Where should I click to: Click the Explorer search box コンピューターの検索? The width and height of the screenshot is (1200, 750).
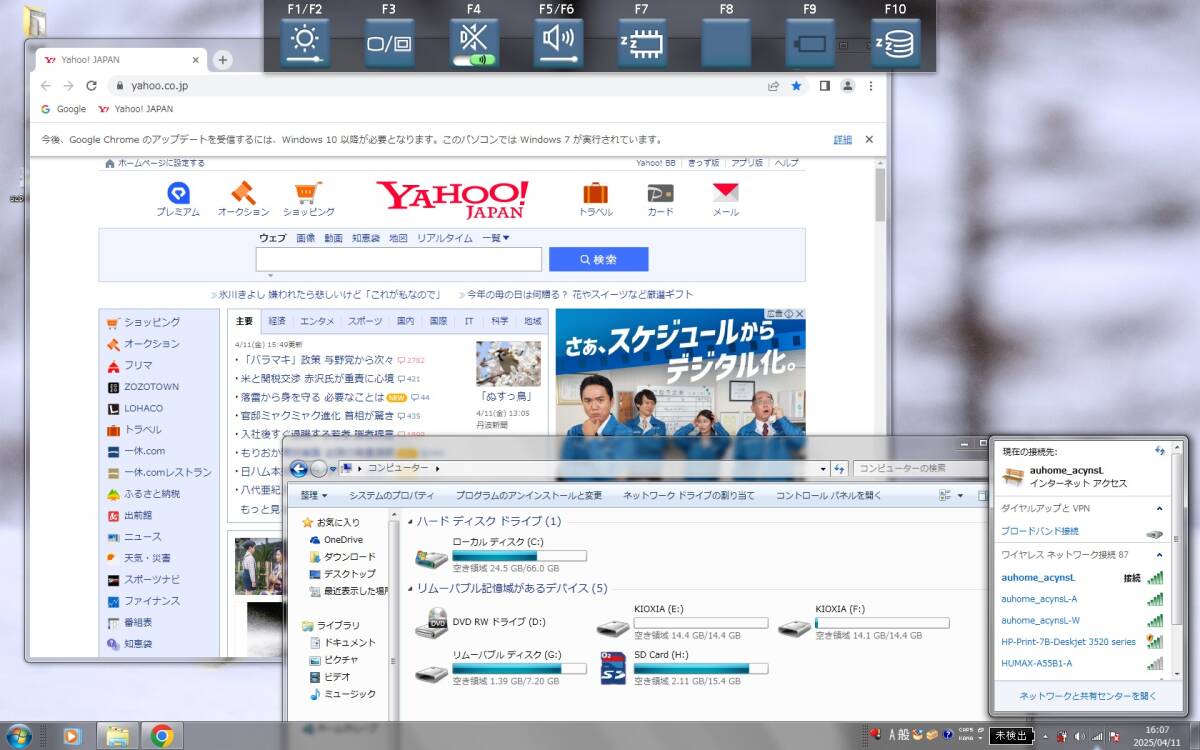[921, 468]
